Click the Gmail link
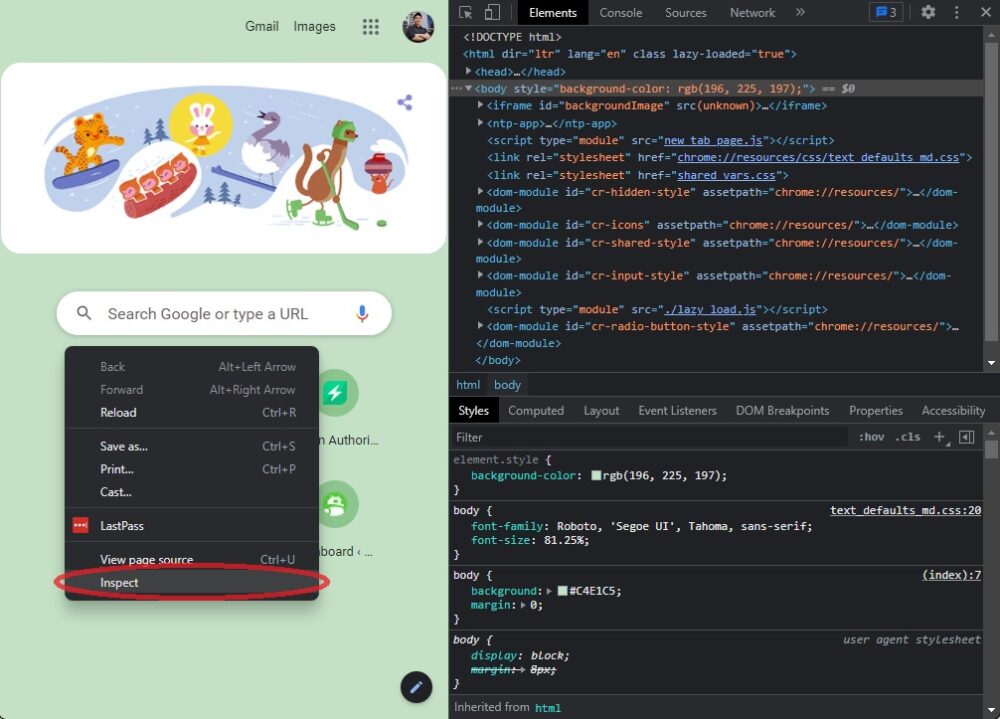 point(261,26)
